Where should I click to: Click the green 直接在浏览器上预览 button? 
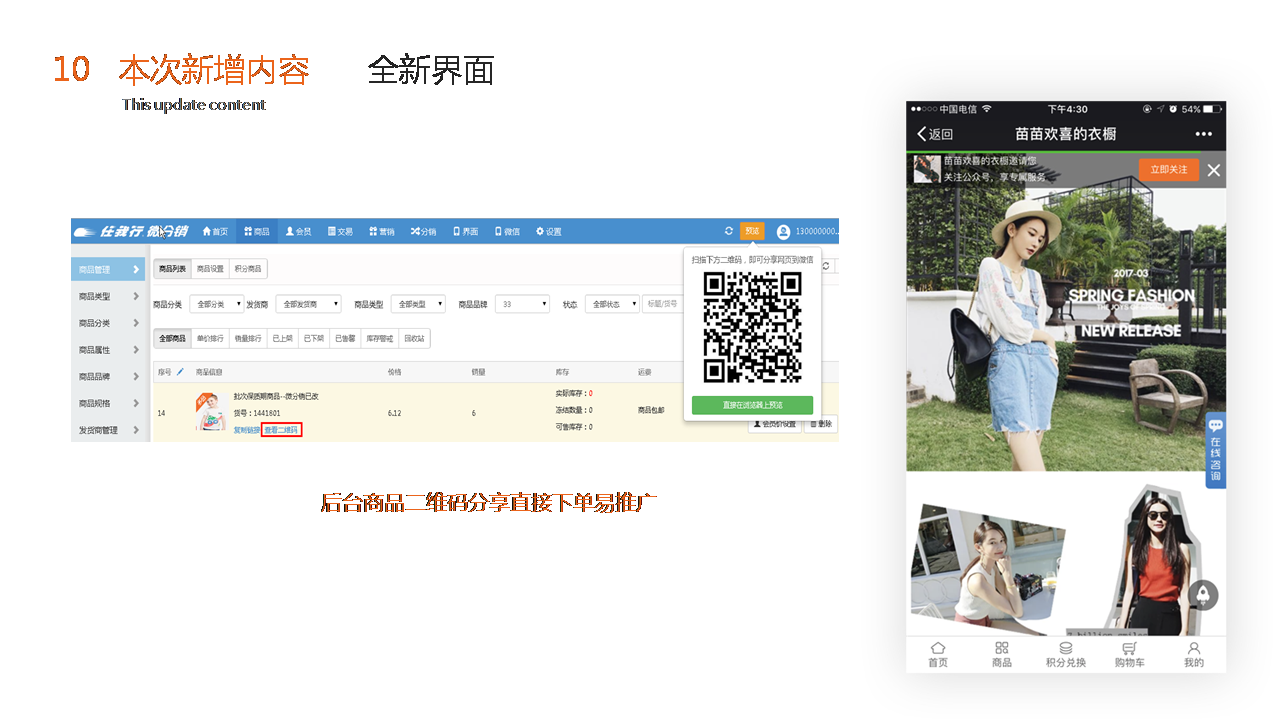pos(752,405)
